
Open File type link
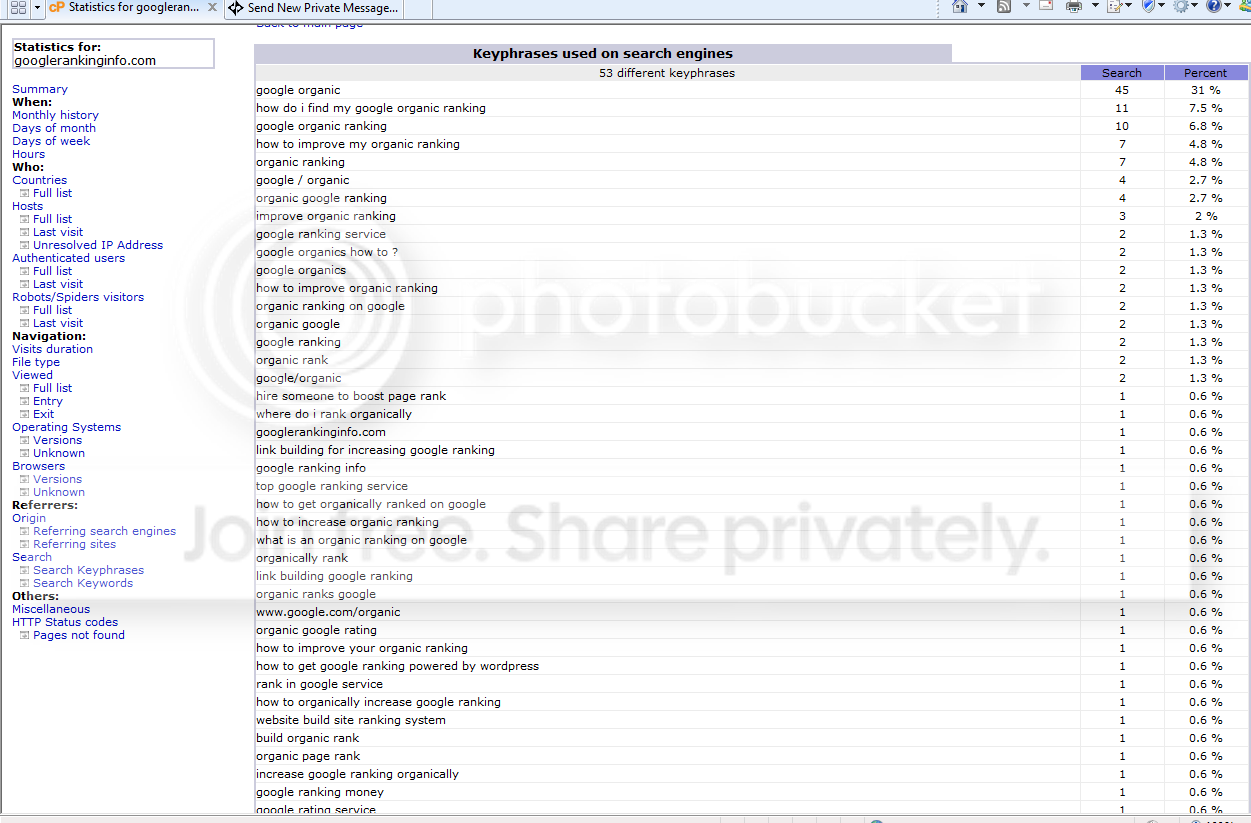(x=36, y=362)
